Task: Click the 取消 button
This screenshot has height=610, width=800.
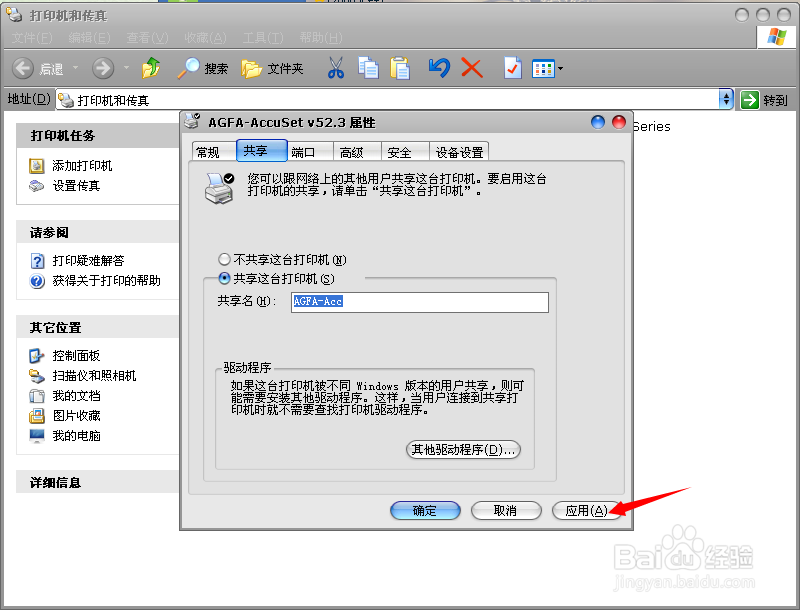Action: tap(506, 511)
